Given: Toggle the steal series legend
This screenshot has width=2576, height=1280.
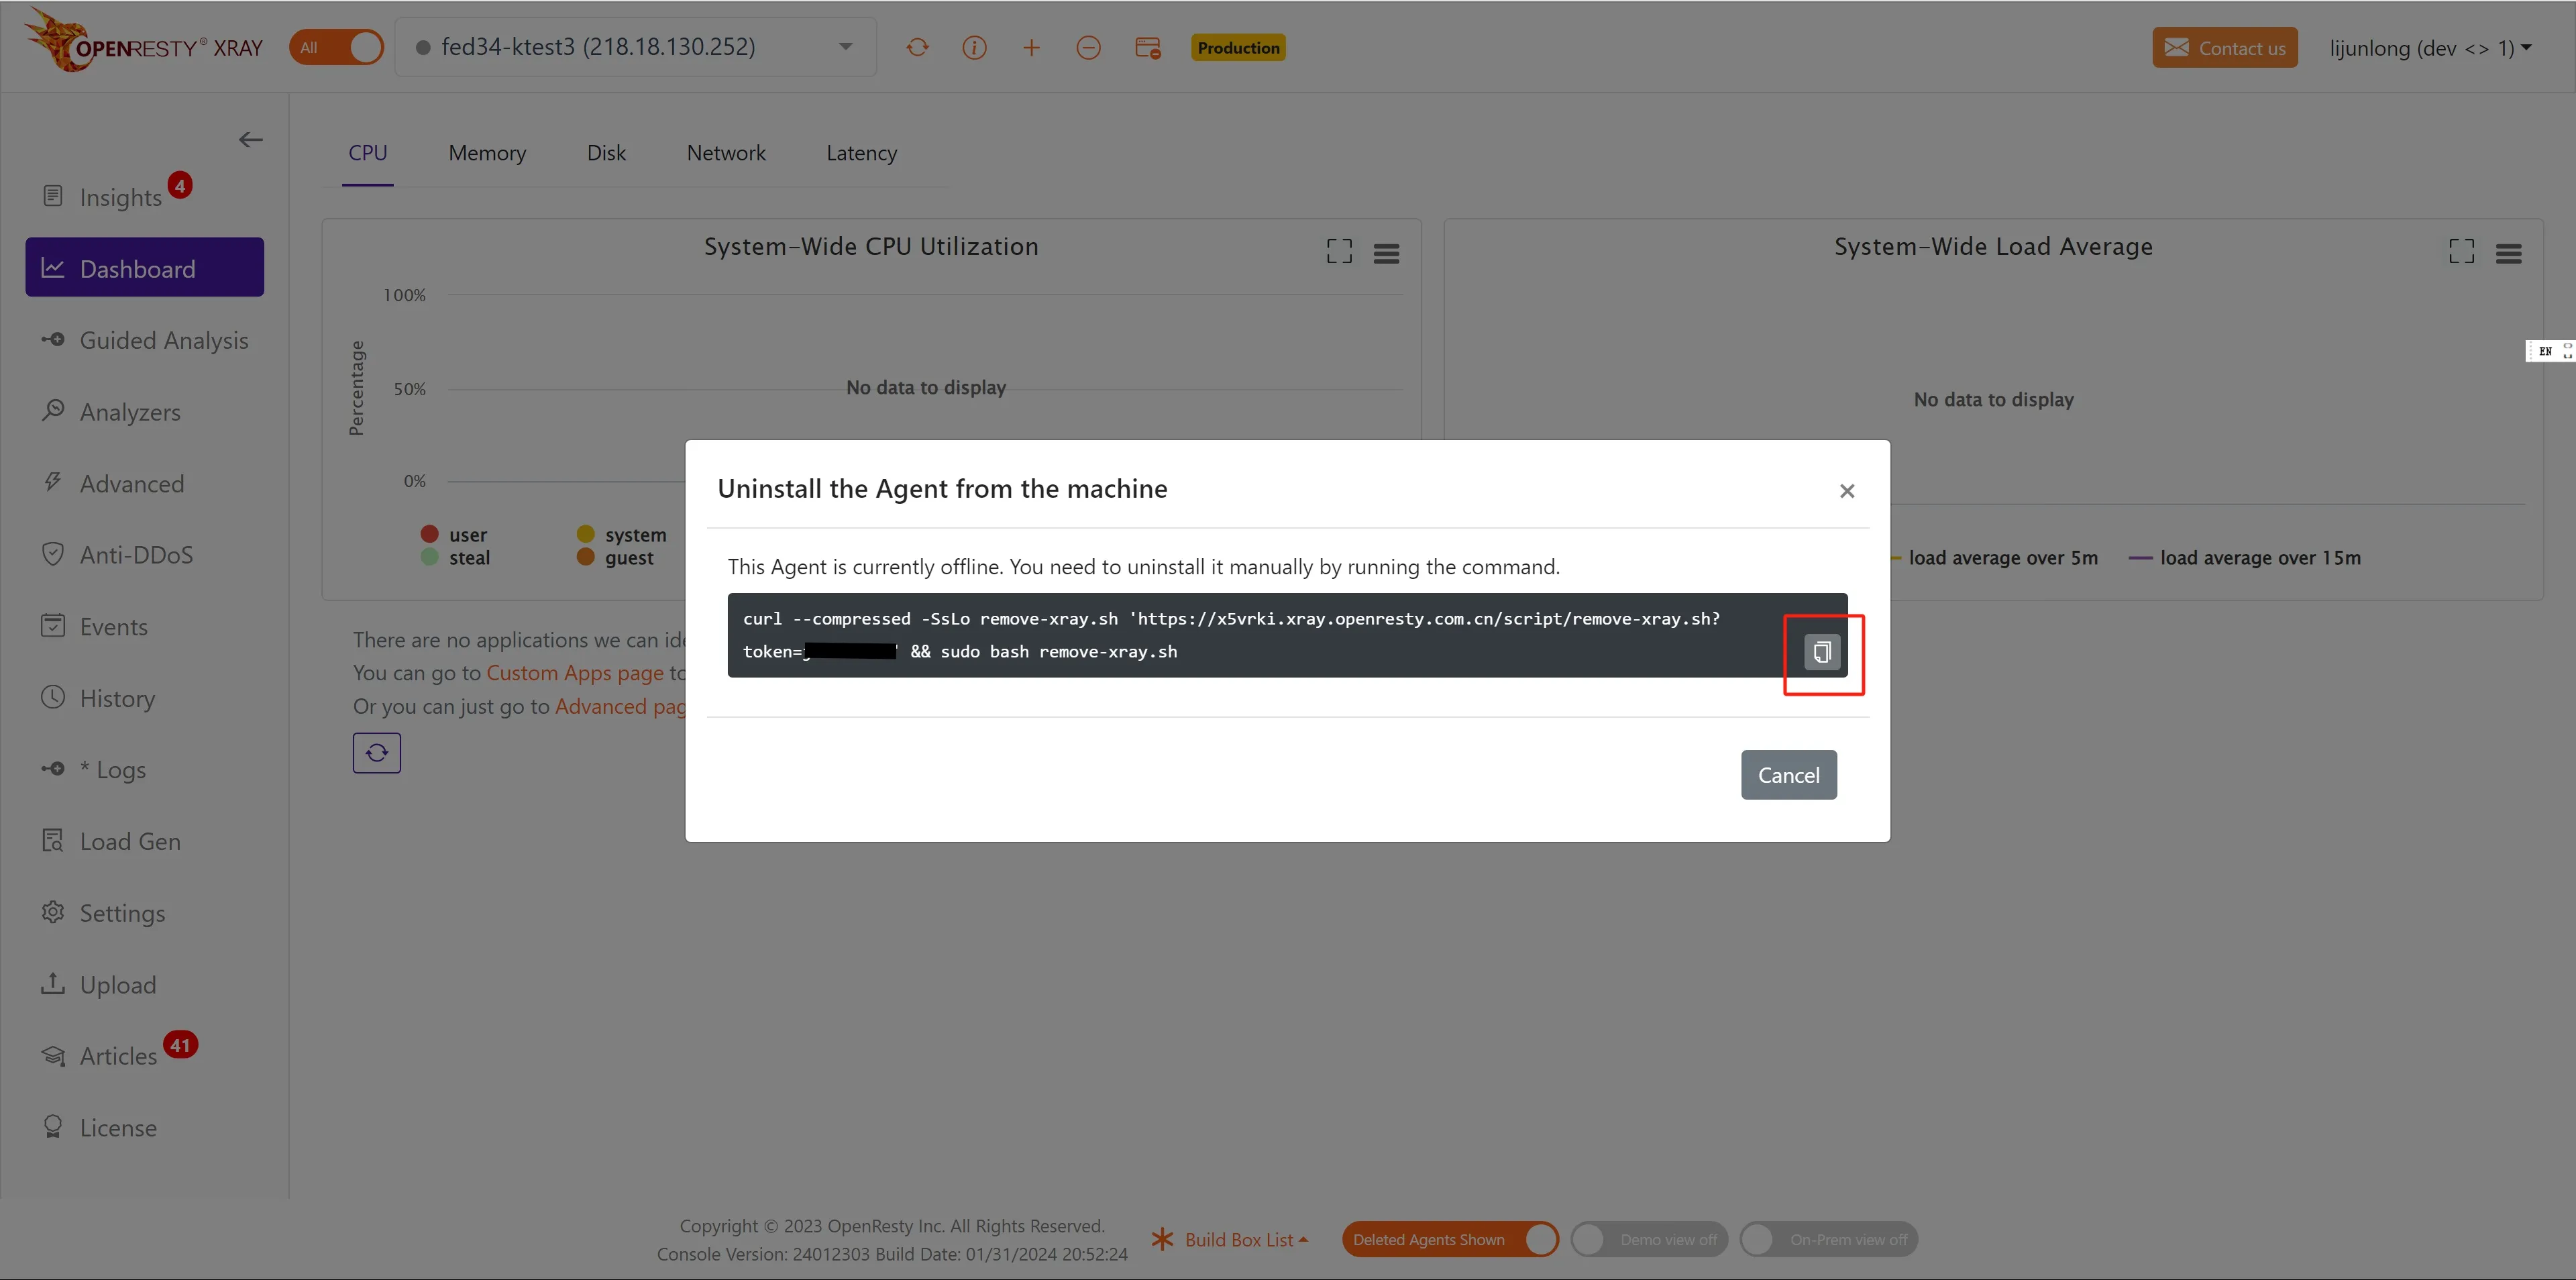Looking at the screenshot, I should [456, 558].
